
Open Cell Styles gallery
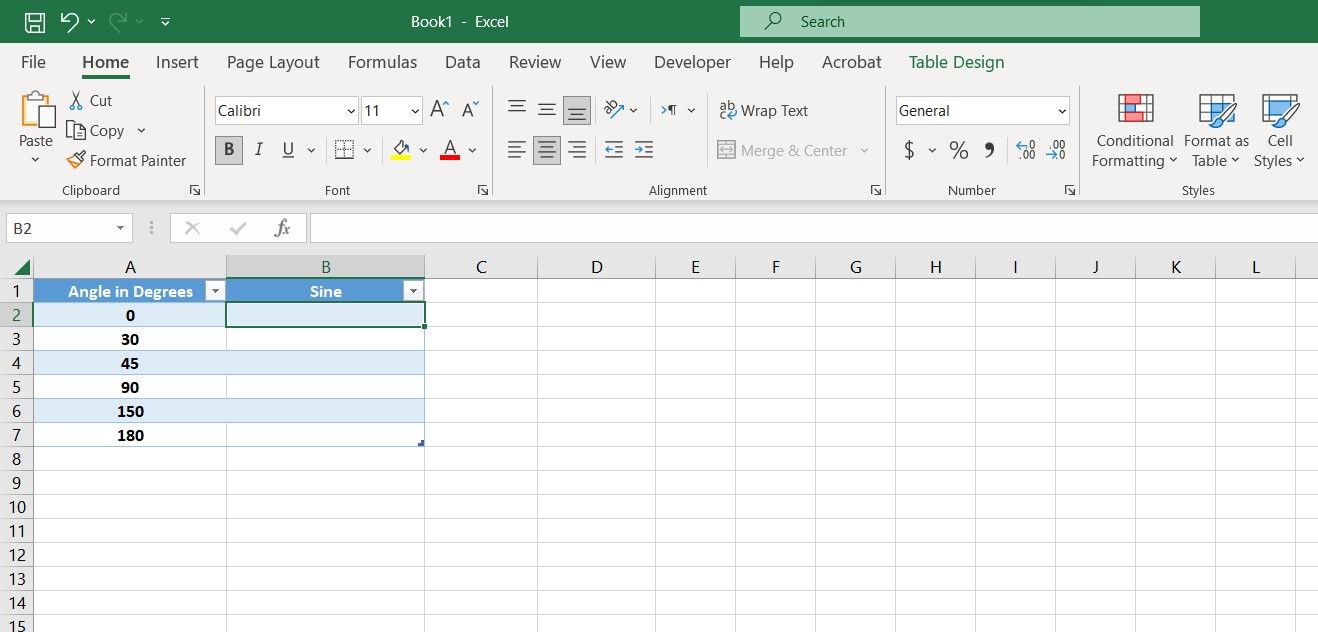tap(1280, 131)
